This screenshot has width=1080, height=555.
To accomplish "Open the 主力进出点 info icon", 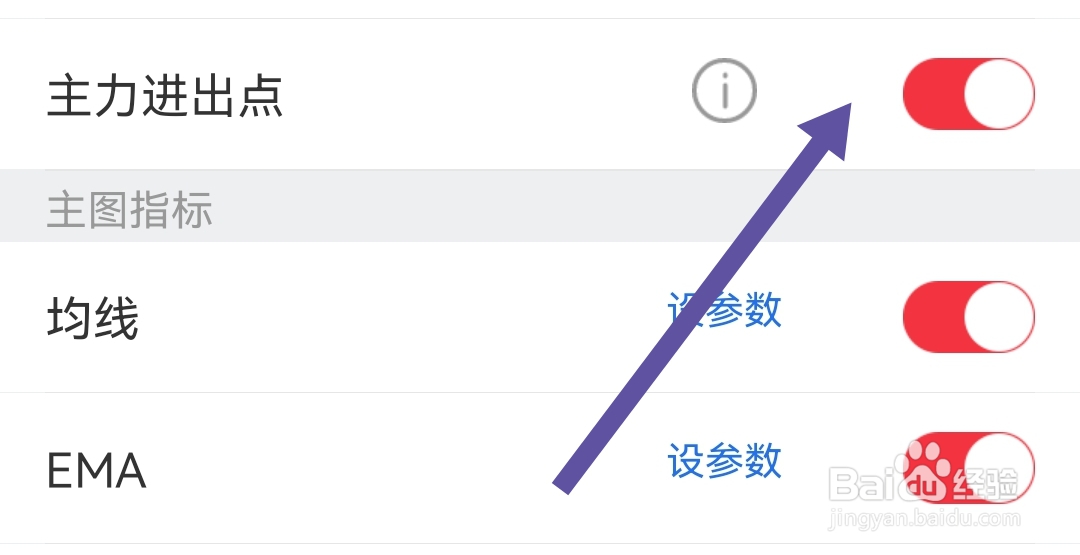I will (x=724, y=94).
